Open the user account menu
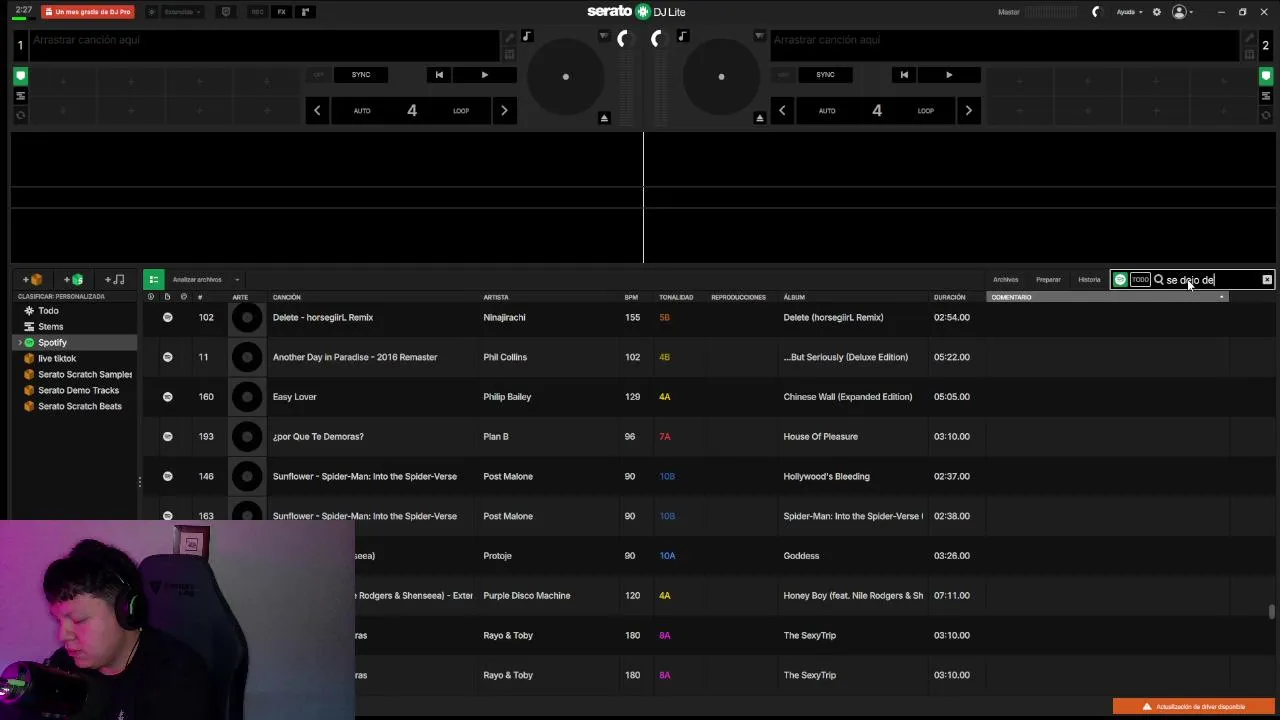The height and width of the screenshot is (720, 1280). pyautogui.click(x=1183, y=12)
